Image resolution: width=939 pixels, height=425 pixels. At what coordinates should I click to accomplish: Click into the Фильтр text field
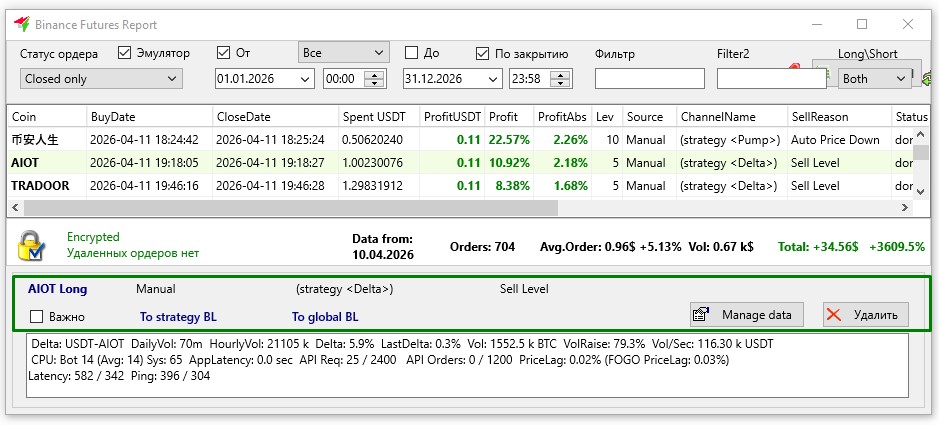pos(649,79)
